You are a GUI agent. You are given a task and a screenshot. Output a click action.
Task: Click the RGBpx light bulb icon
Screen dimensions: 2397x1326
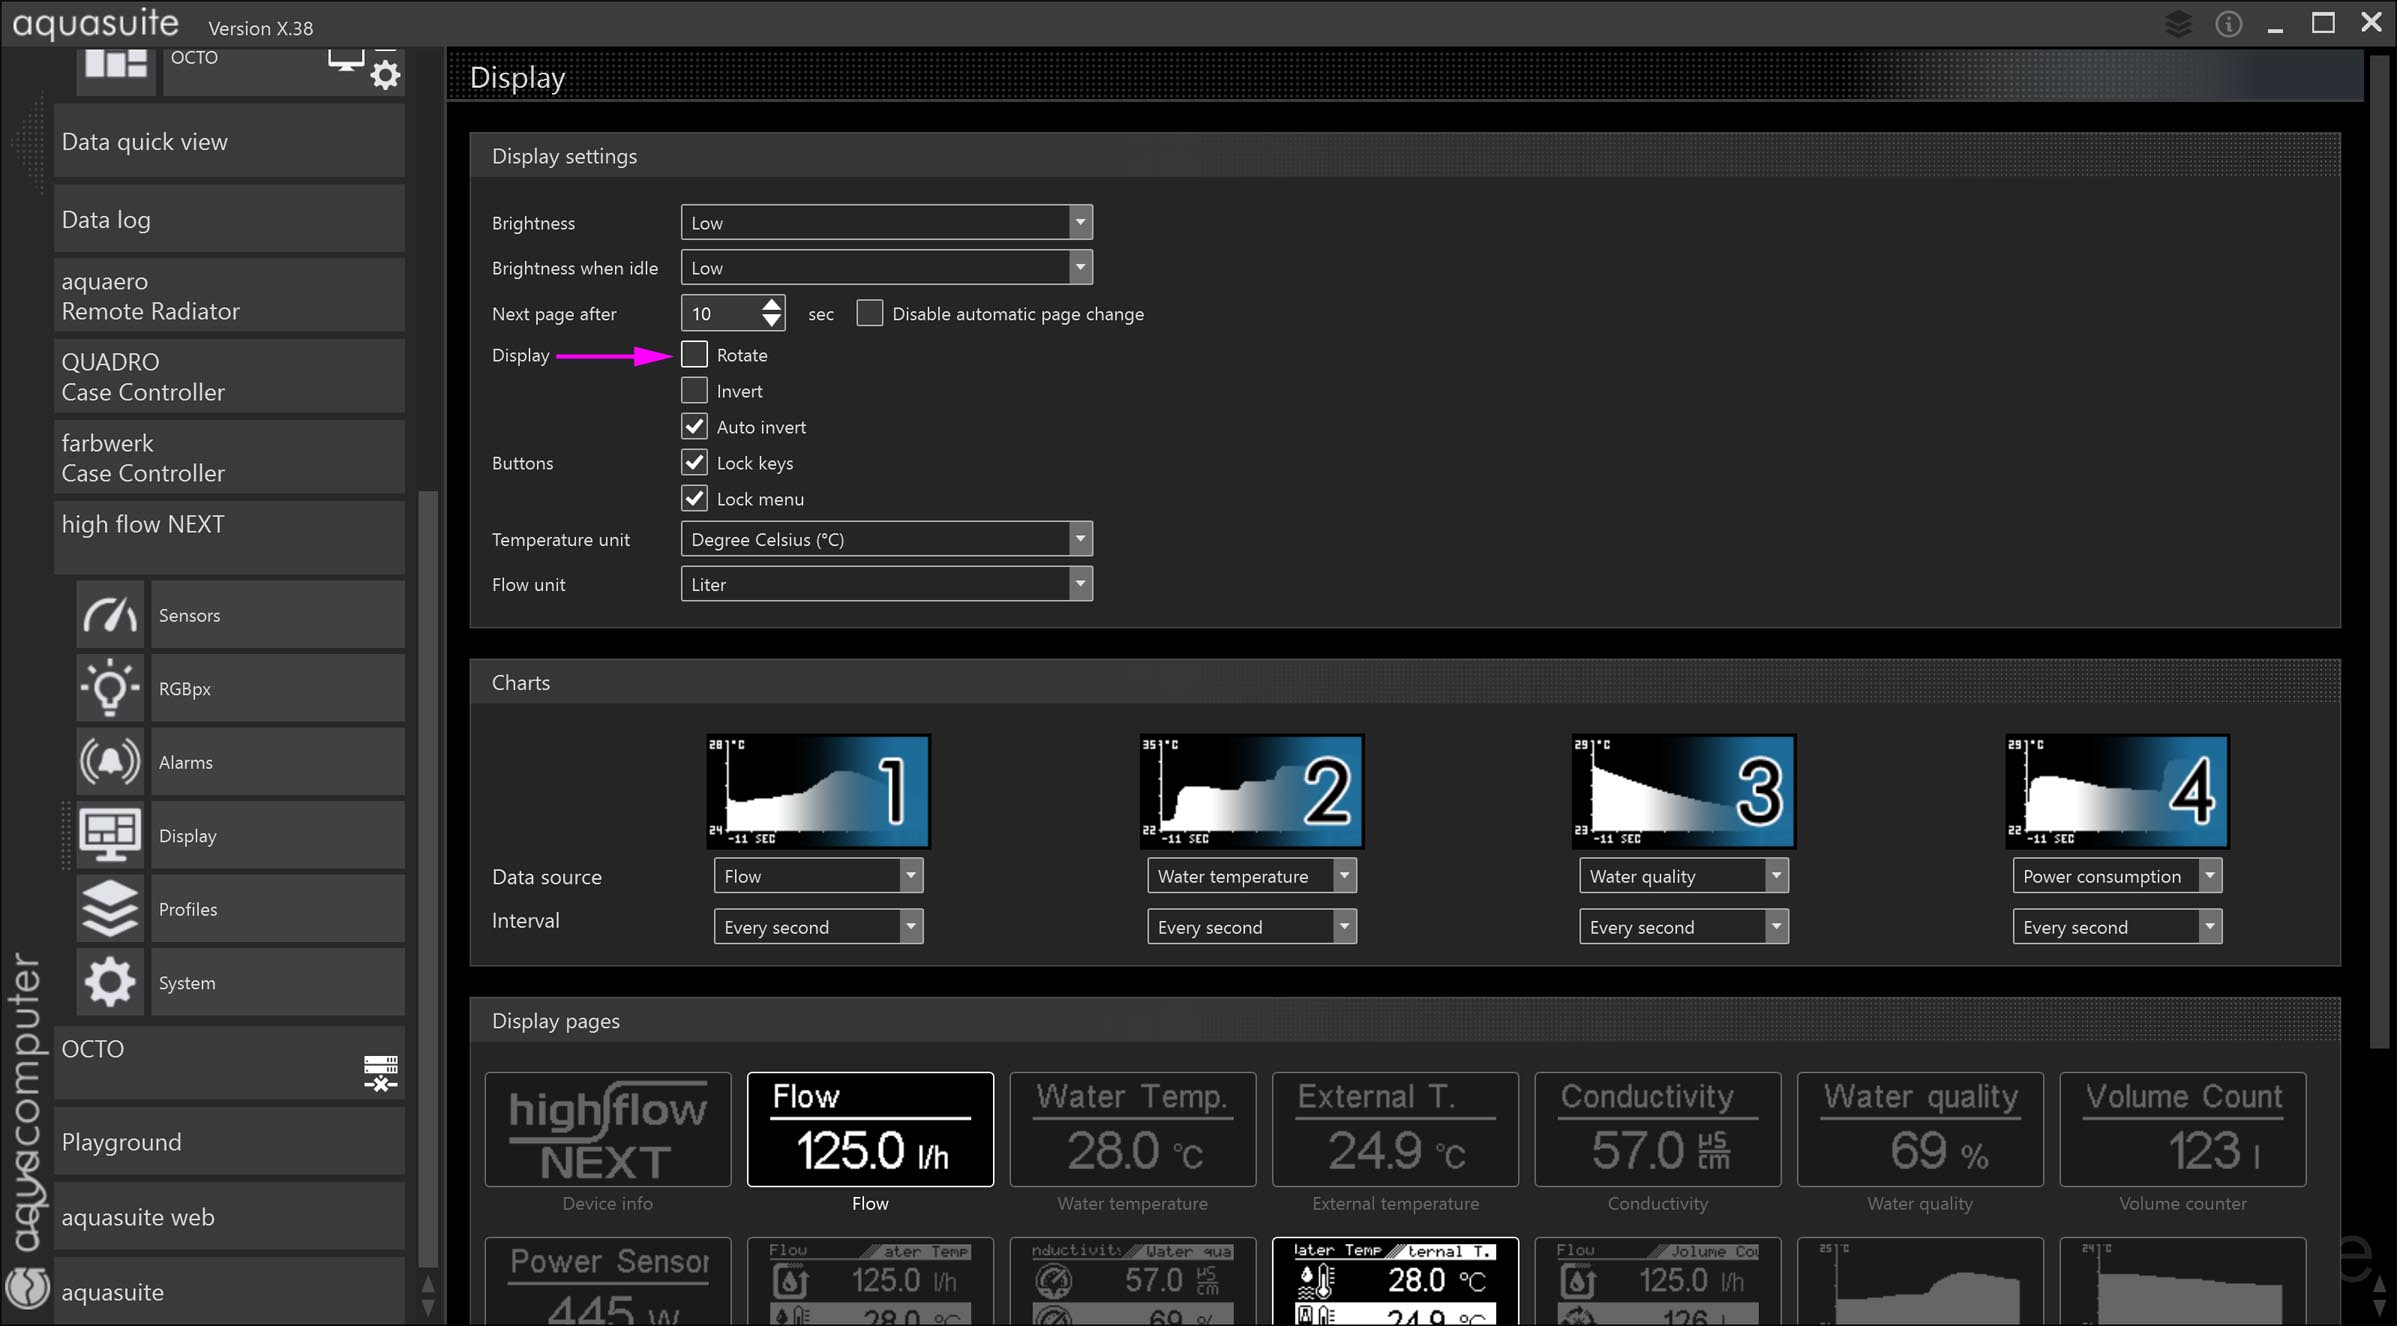(110, 688)
